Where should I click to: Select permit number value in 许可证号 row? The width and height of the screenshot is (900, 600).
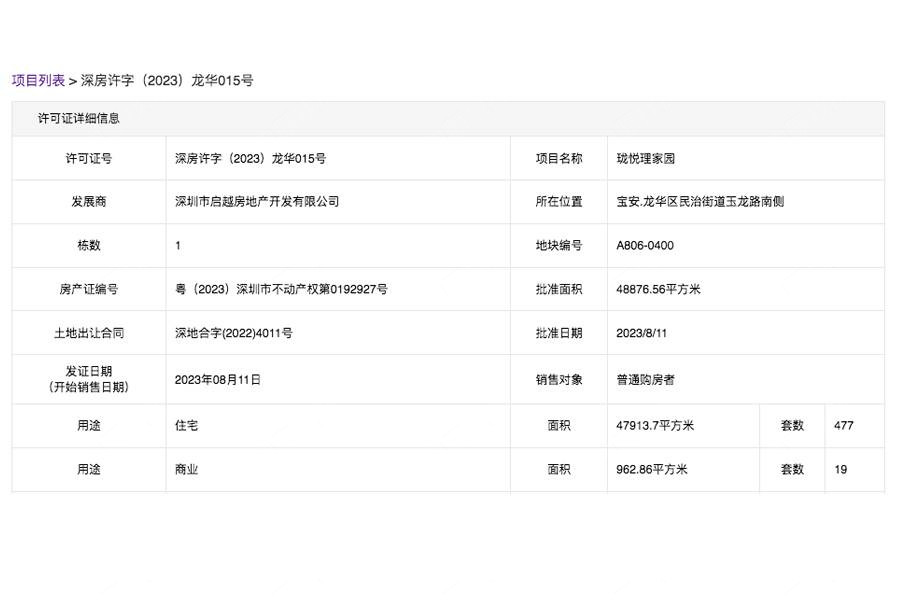(250, 158)
